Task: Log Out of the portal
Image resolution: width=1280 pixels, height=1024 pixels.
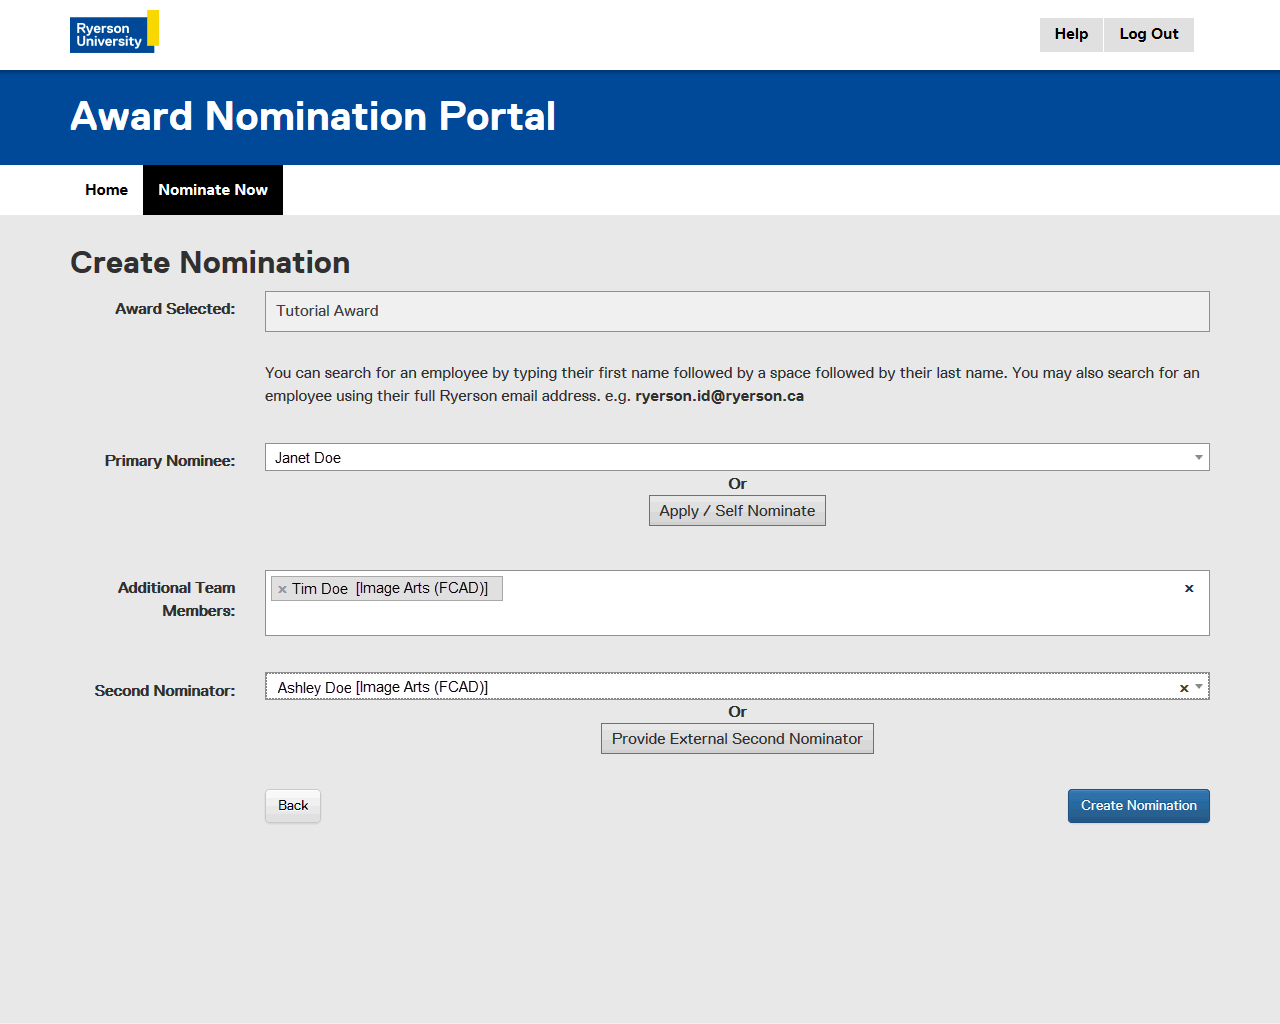Action: tap(1148, 34)
